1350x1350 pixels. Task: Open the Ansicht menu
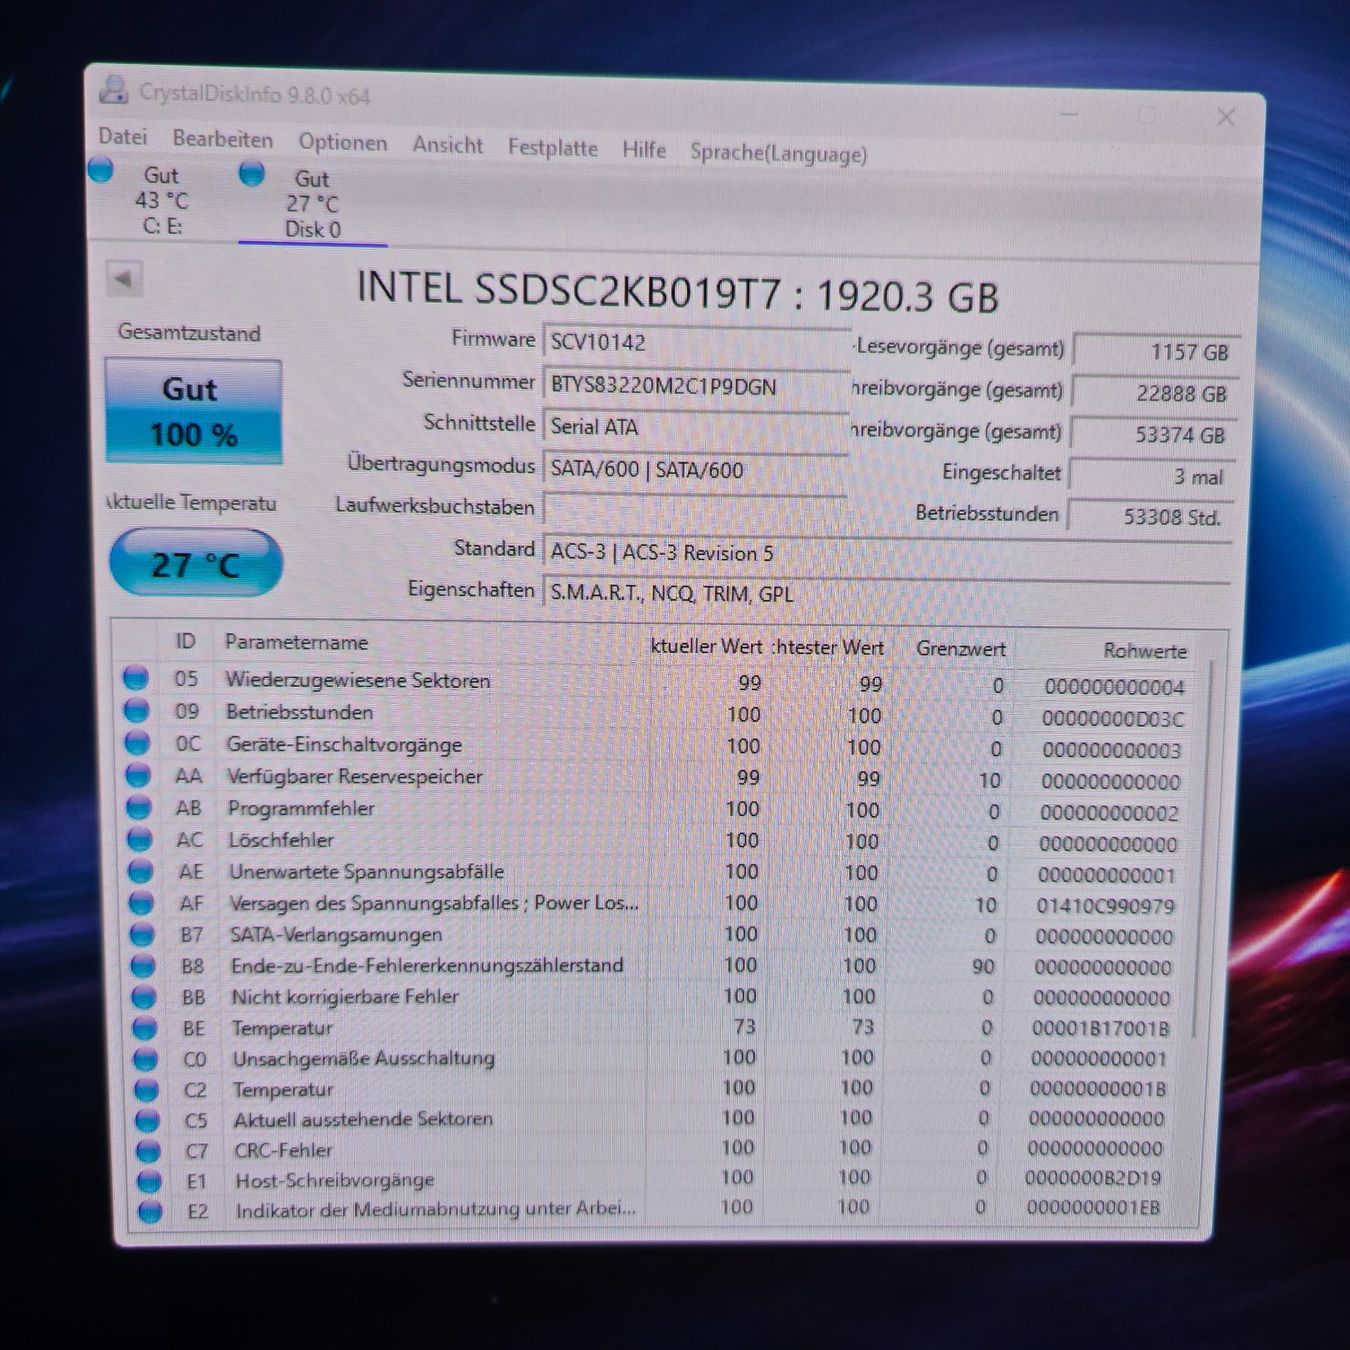(x=447, y=145)
